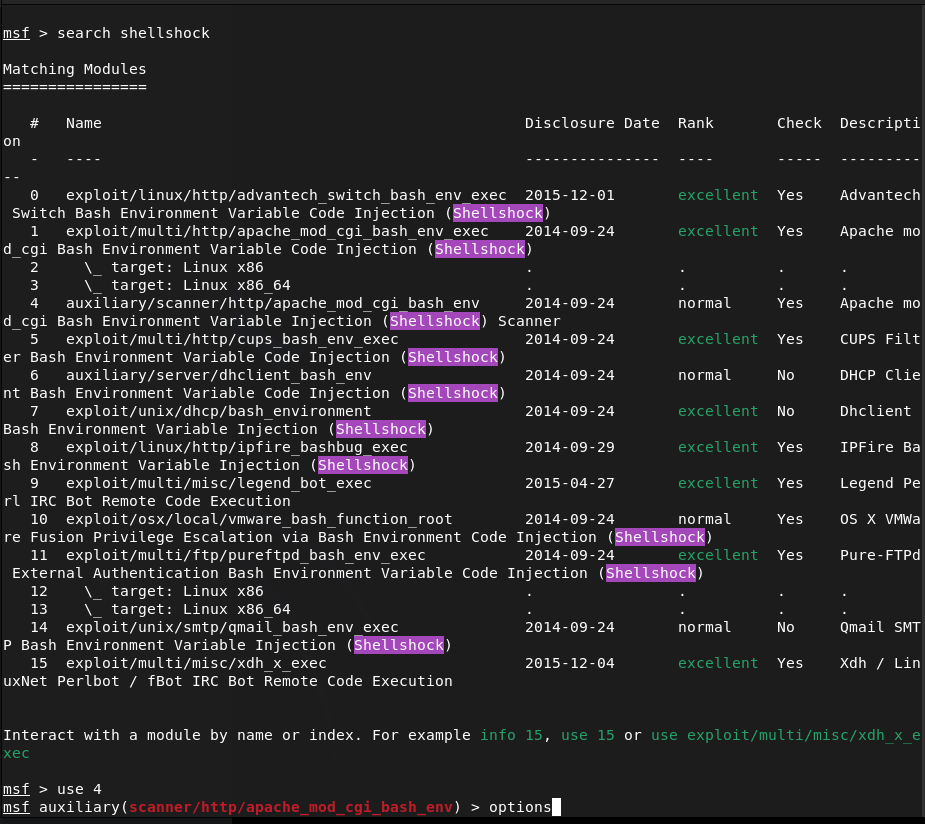Click the exploit apache_mod_cgi_bash_env_exec module path
925x824 pixels.
tap(277, 231)
